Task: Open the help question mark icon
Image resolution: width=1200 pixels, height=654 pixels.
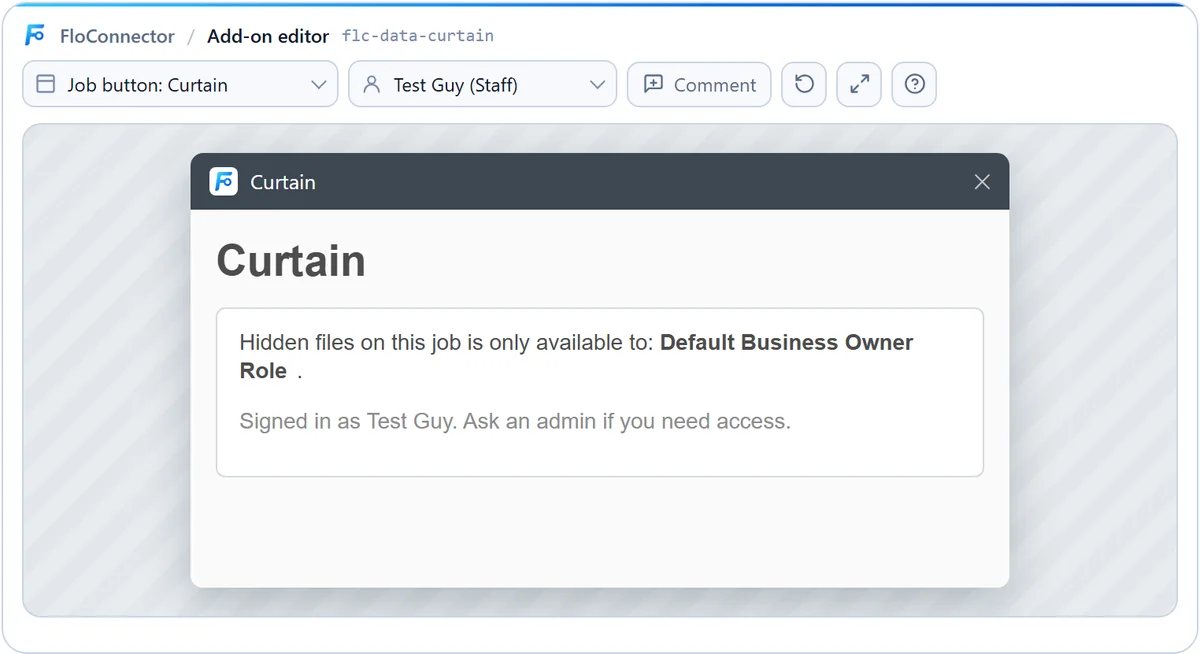Action: [x=914, y=85]
